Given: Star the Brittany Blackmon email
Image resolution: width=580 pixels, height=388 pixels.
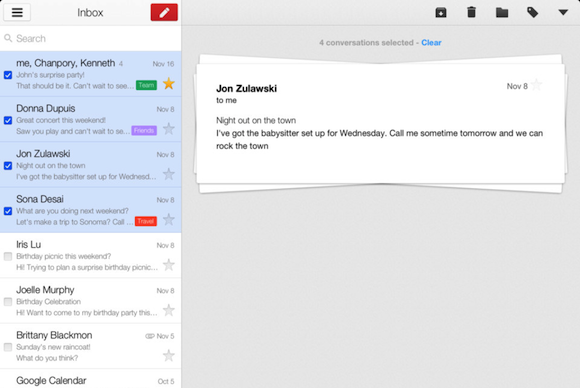Looking at the screenshot, I should pos(169,355).
